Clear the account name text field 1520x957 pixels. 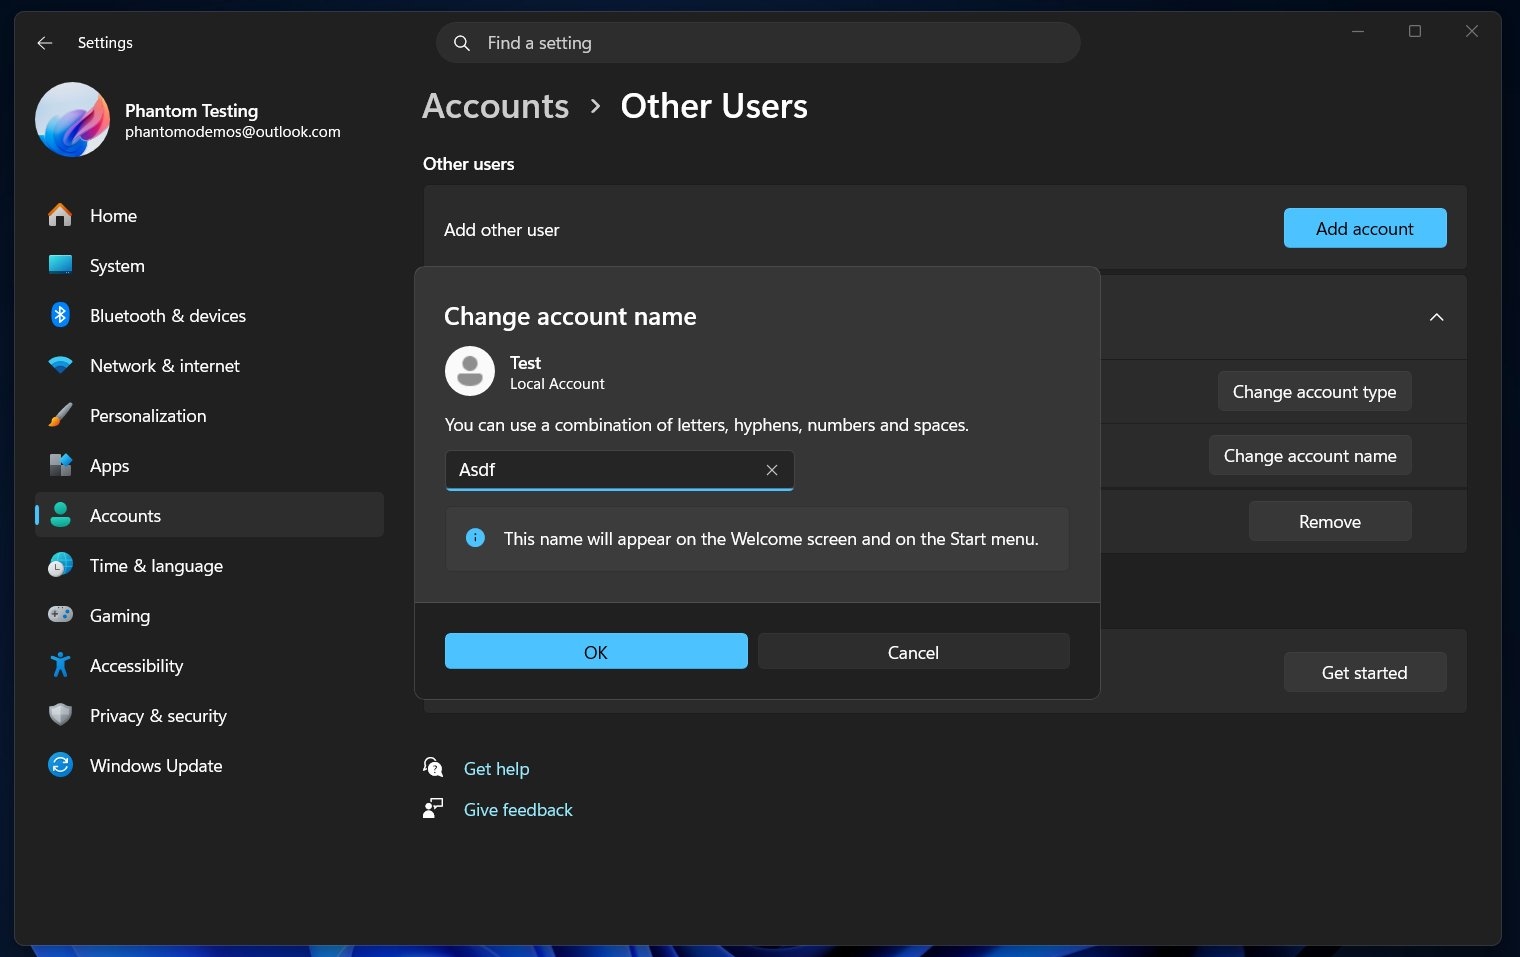(x=772, y=470)
